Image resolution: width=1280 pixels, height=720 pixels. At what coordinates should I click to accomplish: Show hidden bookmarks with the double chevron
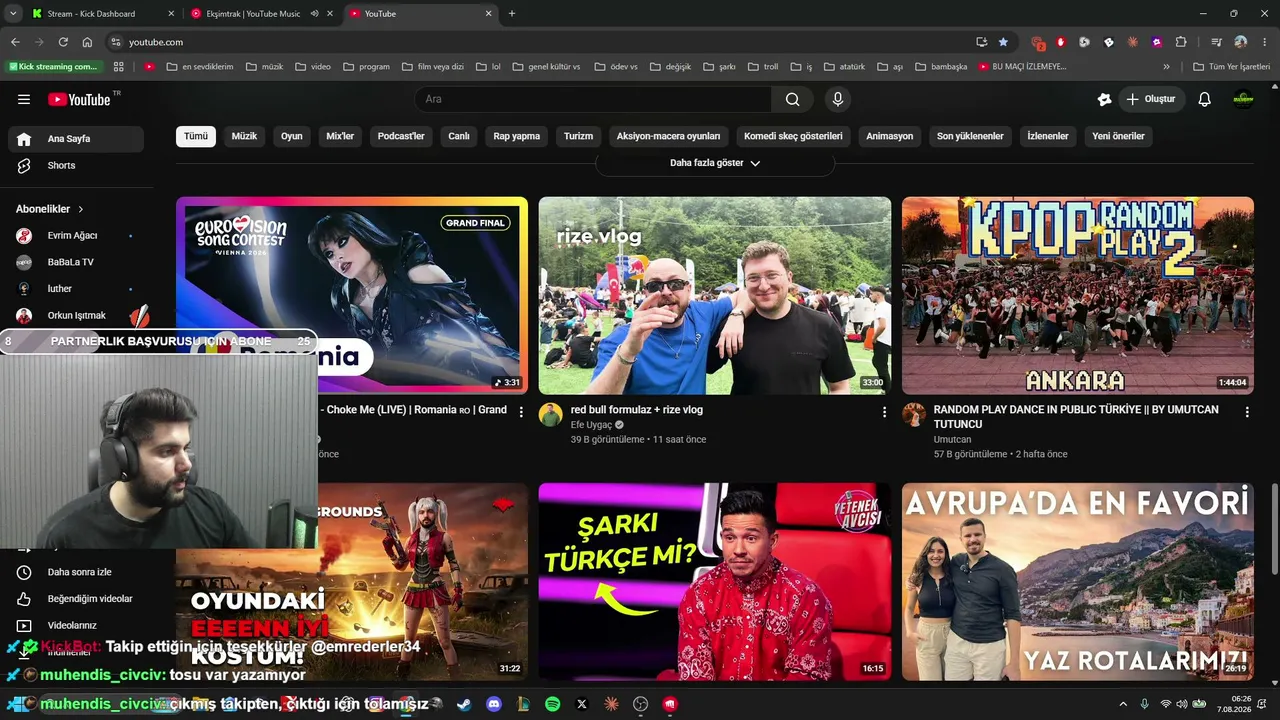point(1166,67)
